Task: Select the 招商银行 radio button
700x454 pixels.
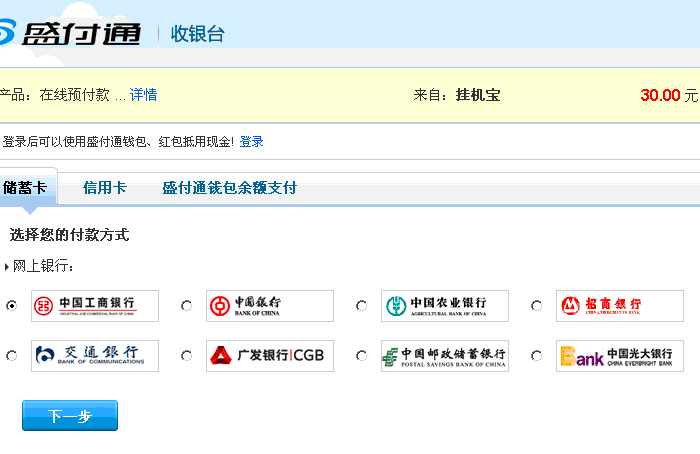Action: pos(537,306)
